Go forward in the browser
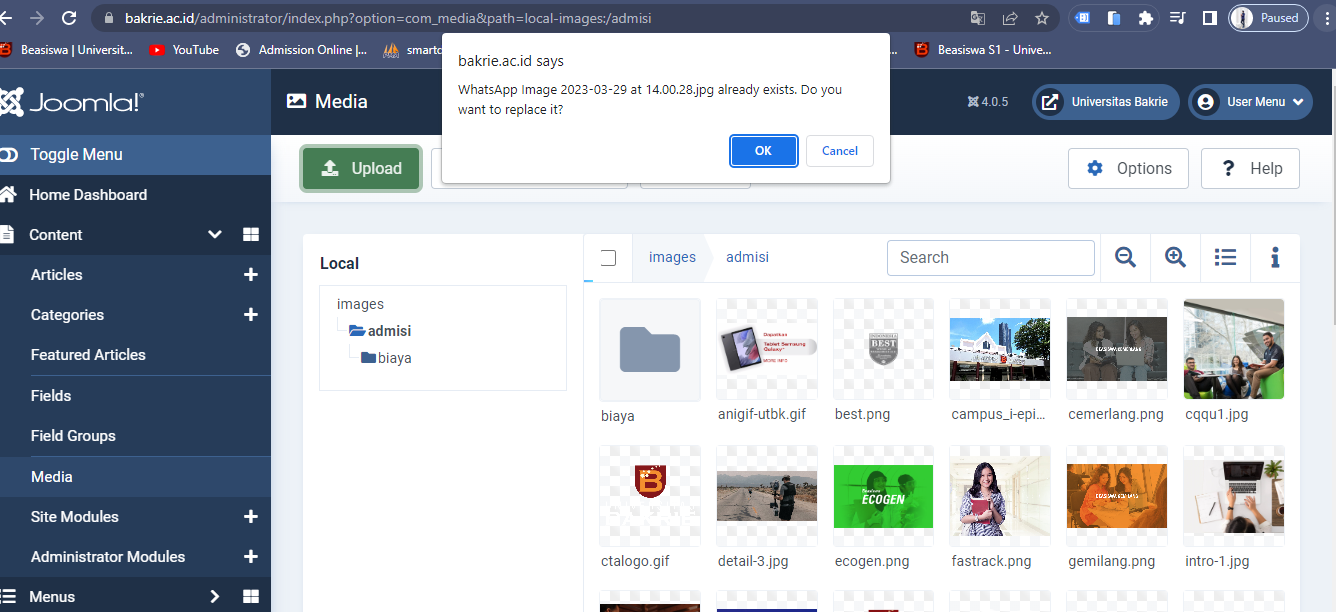Viewport: 1336px width, 612px height. click(x=37, y=18)
